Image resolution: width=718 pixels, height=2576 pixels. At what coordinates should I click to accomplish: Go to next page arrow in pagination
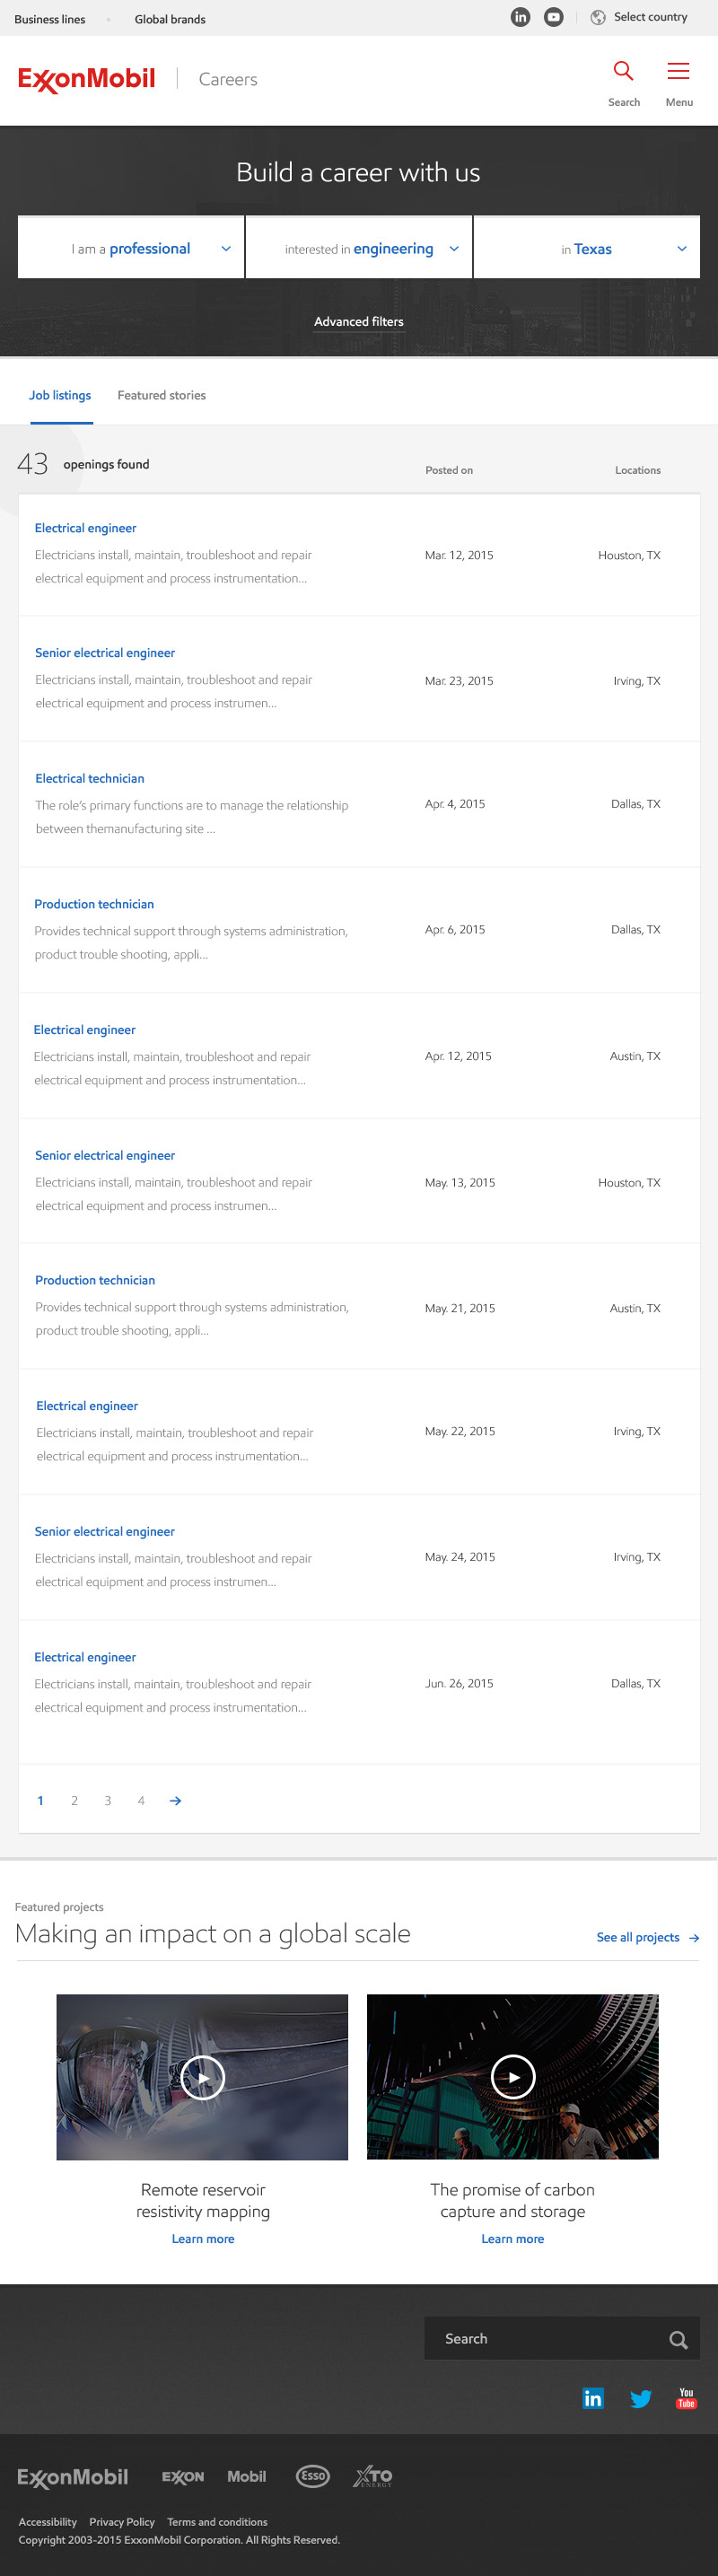pyautogui.click(x=175, y=1800)
